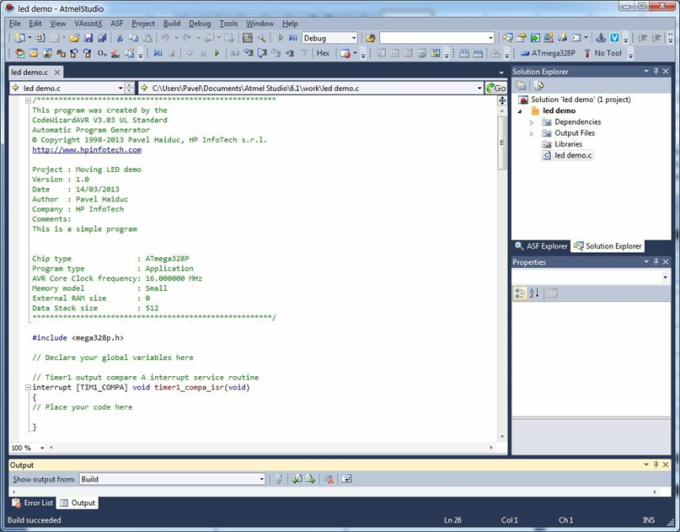Click the toolbar search combo box

[x=437, y=38]
